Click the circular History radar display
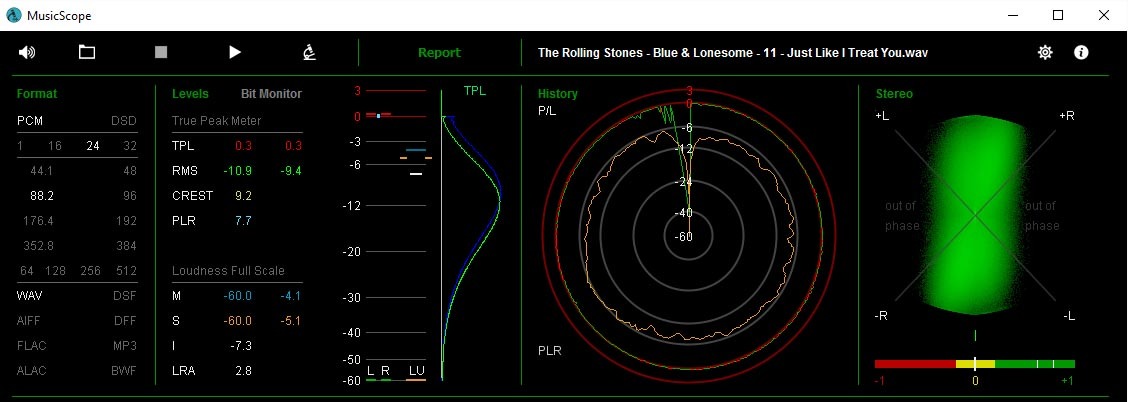Viewport: 1128px width, 402px height. click(685, 236)
